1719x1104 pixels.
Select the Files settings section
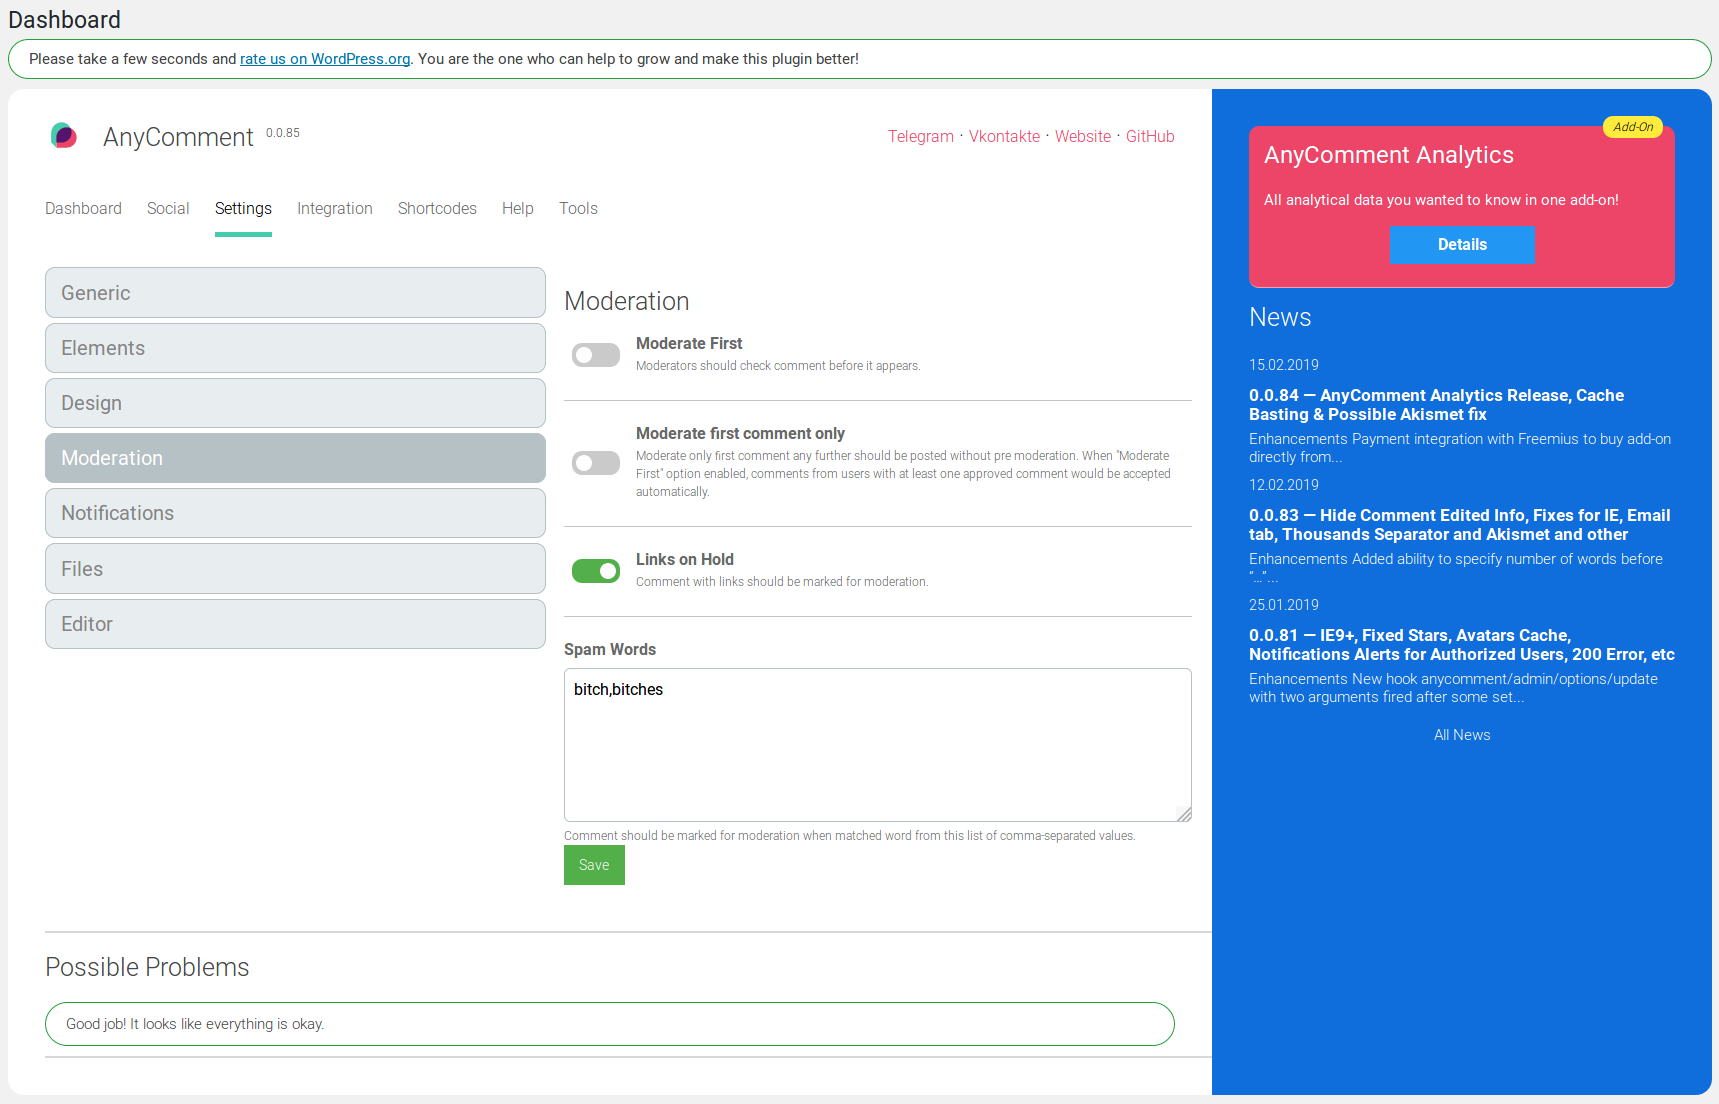click(x=295, y=569)
